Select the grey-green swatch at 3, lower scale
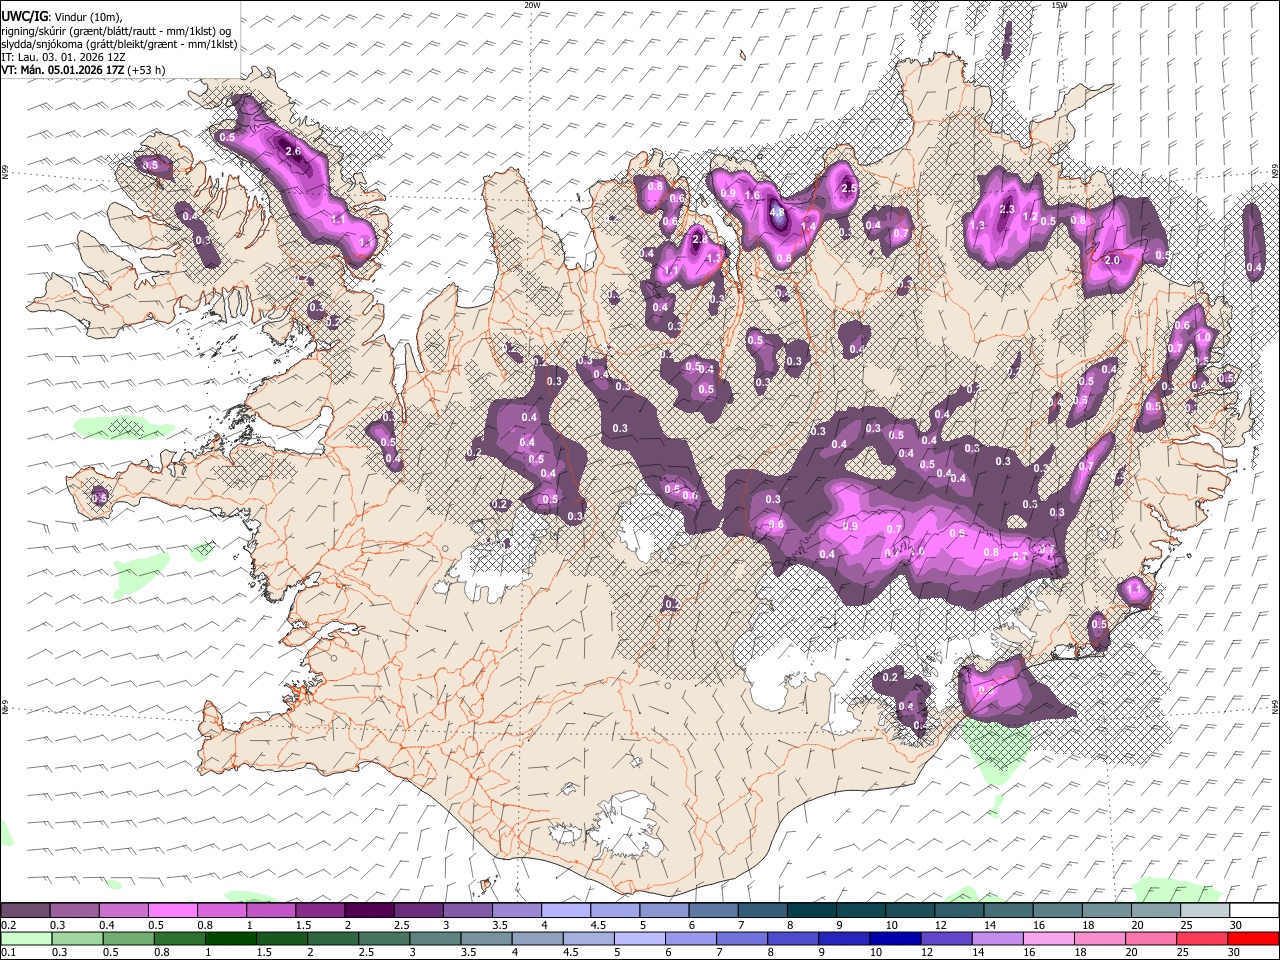This screenshot has width=1280, height=960. (x=435, y=939)
